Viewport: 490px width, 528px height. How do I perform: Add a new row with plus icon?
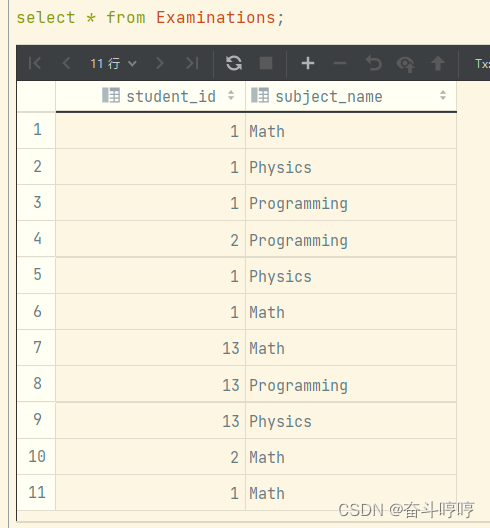308,63
